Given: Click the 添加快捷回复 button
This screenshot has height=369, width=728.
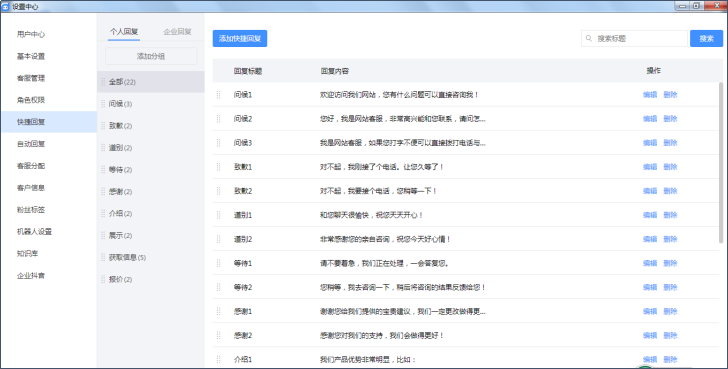Looking at the screenshot, I should pos(240,39).
